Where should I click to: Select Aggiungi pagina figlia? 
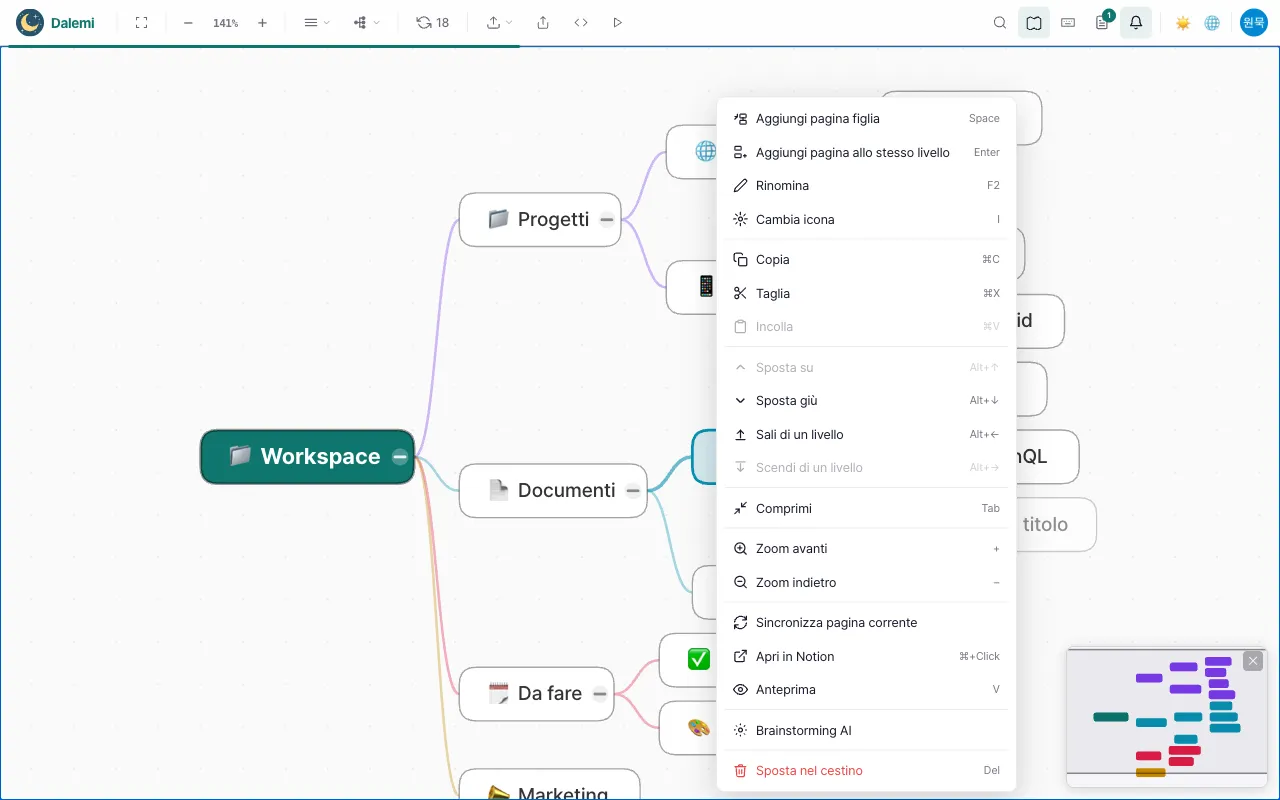point(866,118)
